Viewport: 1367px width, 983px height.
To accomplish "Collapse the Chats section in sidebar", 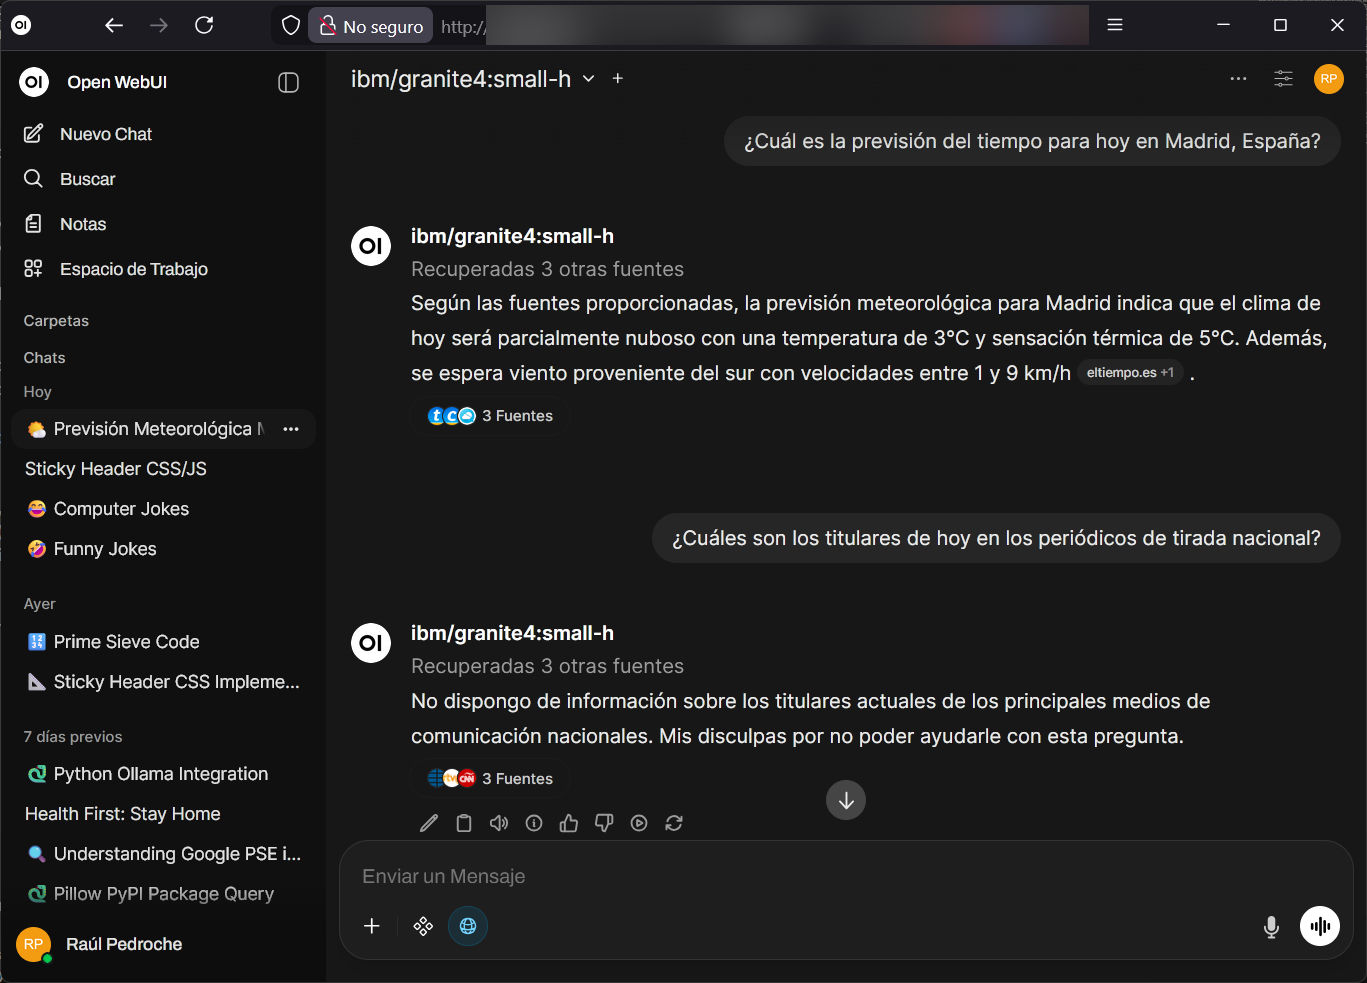I will click(x=45, y=358).
